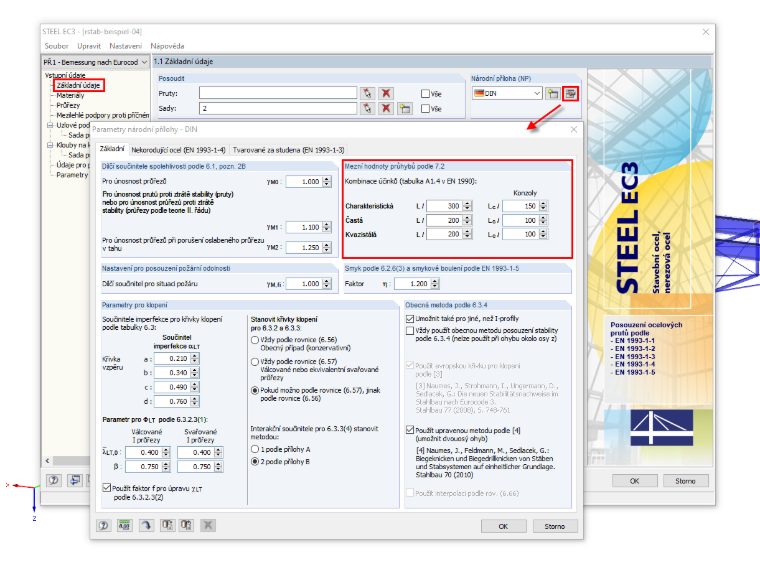Toggle 'Použít faktor f pro úpravu' checkbox
The image size is (760, 570).
click(107, 488)
